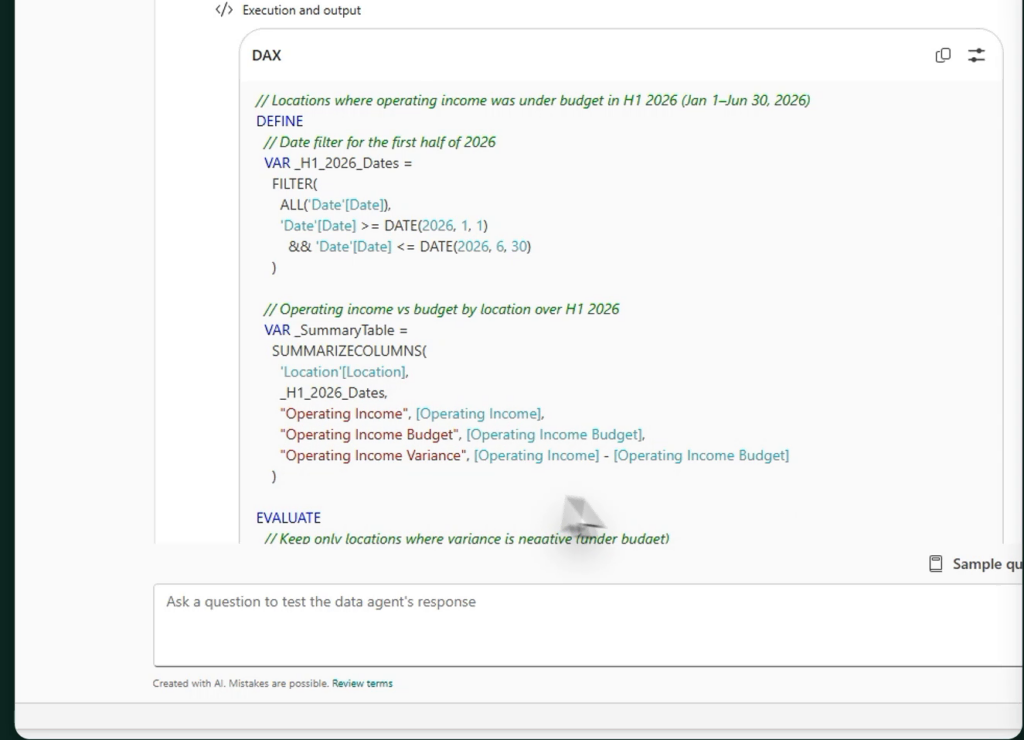1024x740 pixels.
Task: Follow the Review terms link
Action: [x=362, y=684]
